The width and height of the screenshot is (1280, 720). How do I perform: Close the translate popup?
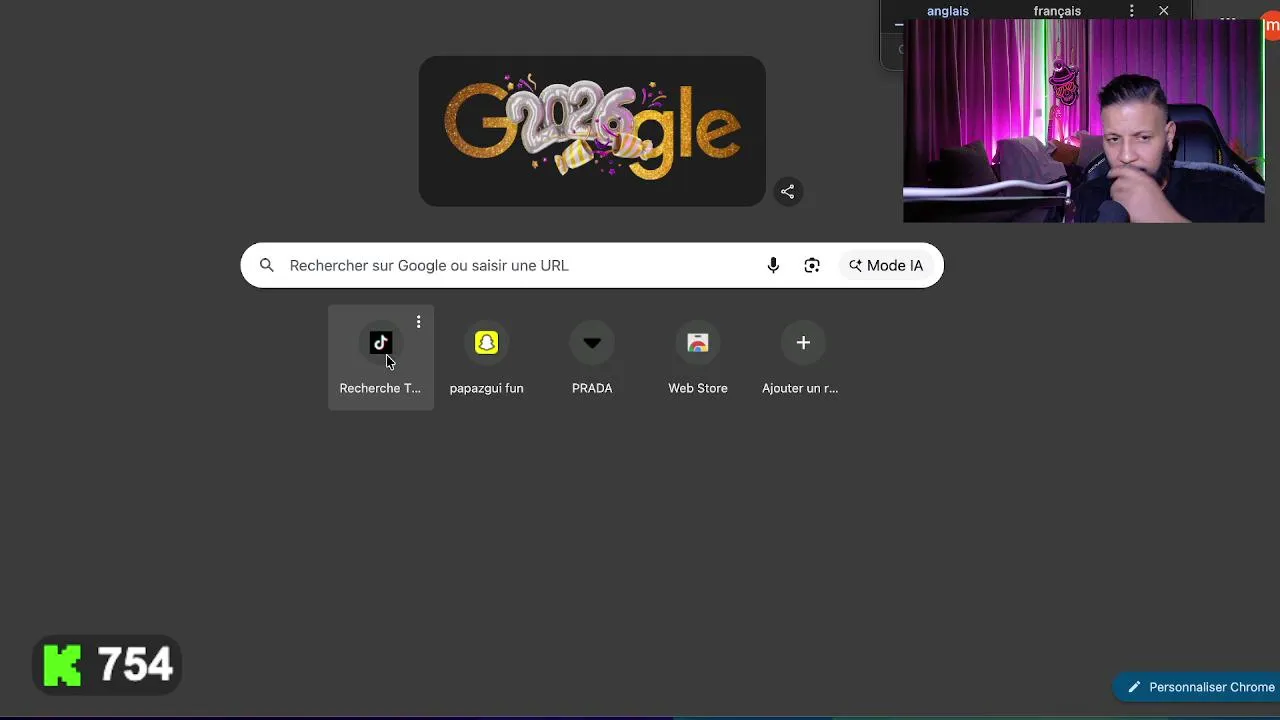point(1164,10)
